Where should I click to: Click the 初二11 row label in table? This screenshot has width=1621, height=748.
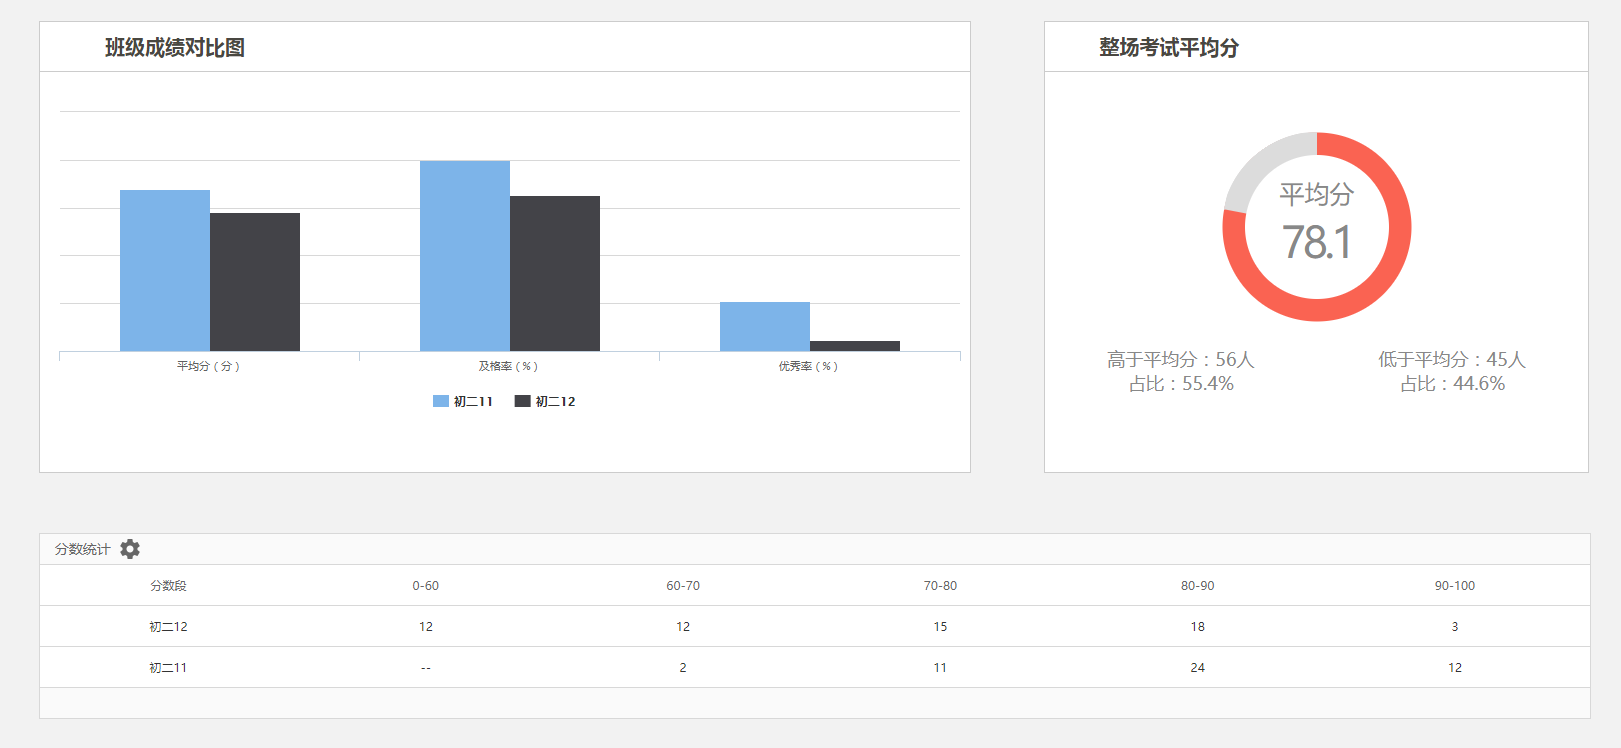click(x=168, y=668)
